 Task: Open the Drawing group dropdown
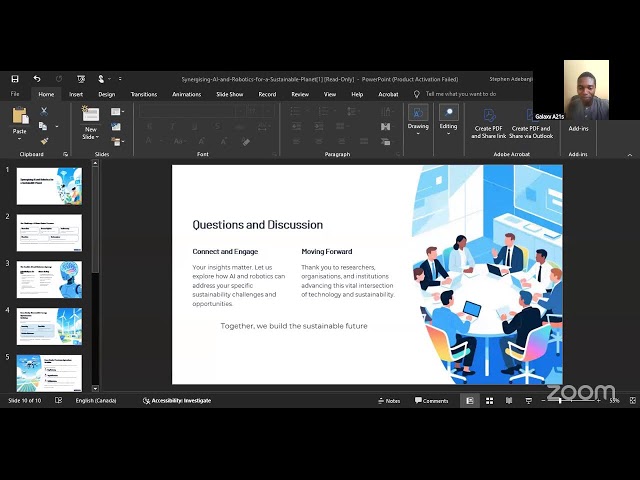coord(418,120)
